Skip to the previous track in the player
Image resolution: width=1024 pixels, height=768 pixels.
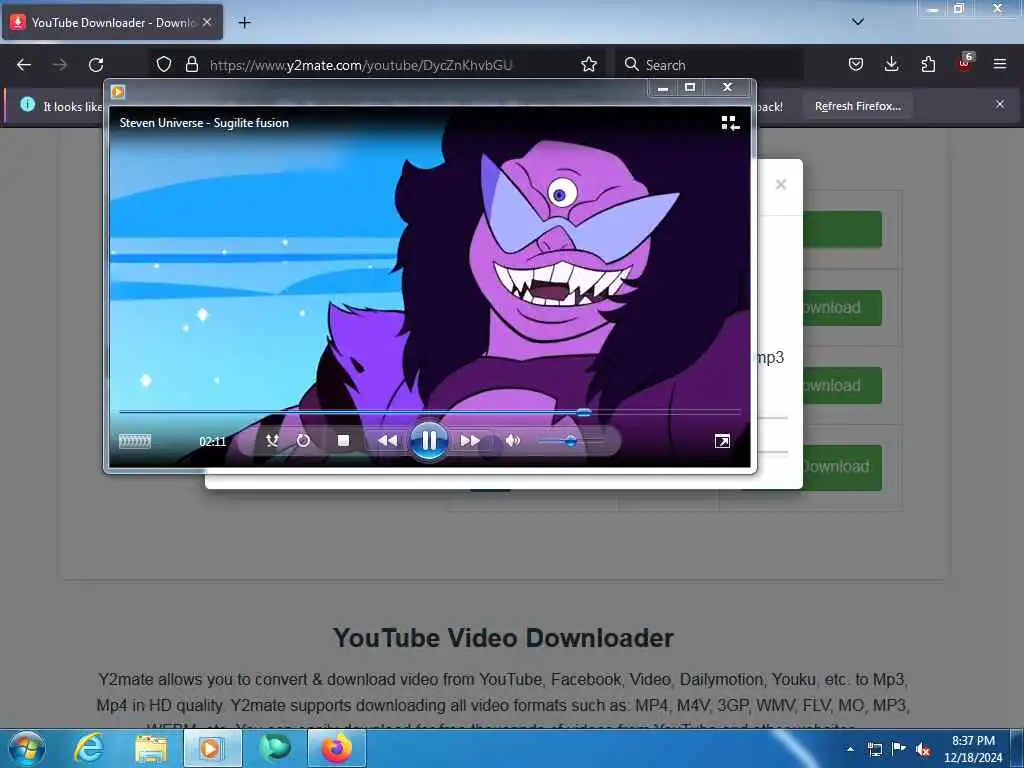[x=387, y=441]
